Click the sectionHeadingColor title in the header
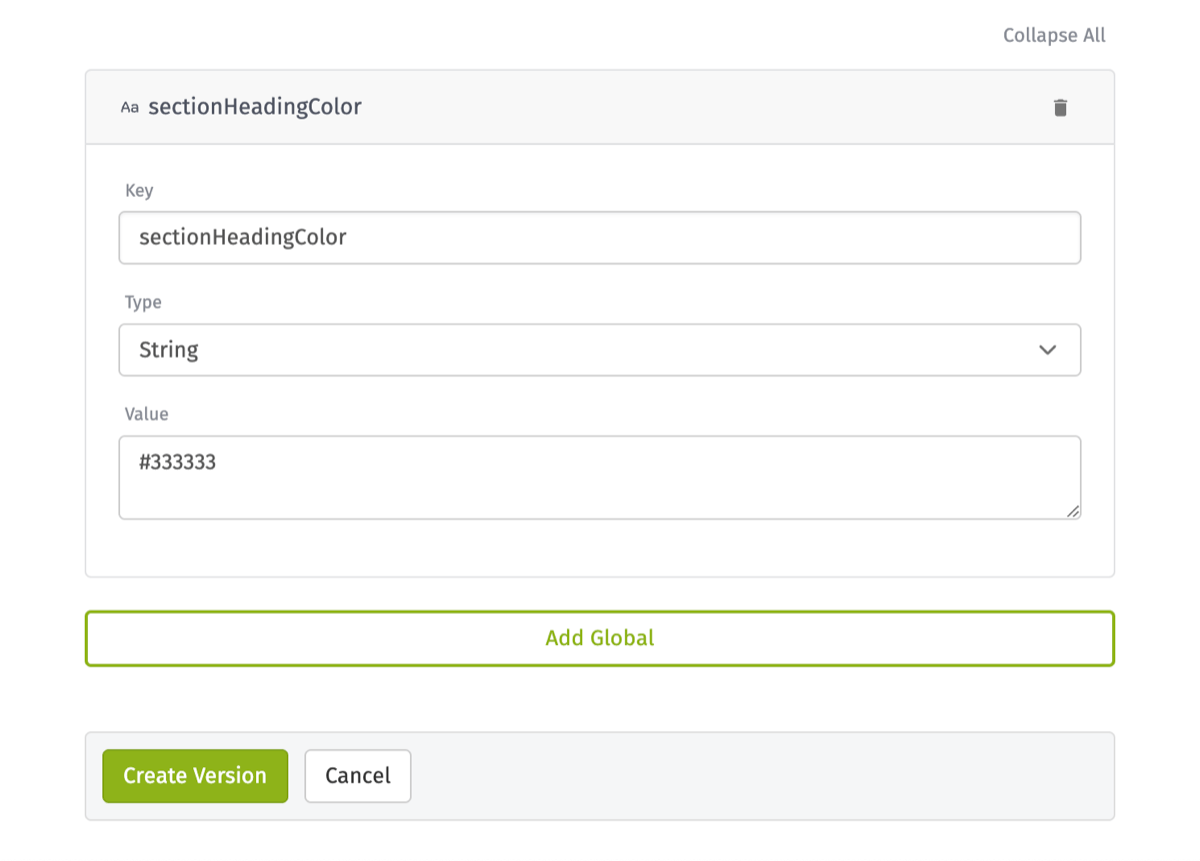This screenshot has width=1200, height=861. (x=255, y=107)
